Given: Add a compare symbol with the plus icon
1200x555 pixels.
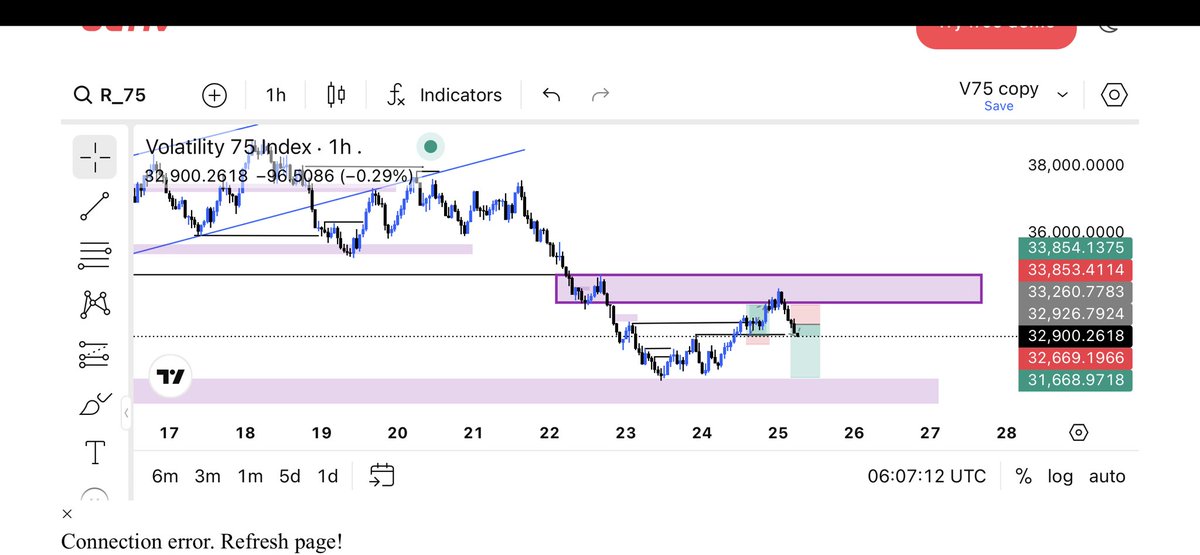Looking at the screenshot, I should 214,95.
